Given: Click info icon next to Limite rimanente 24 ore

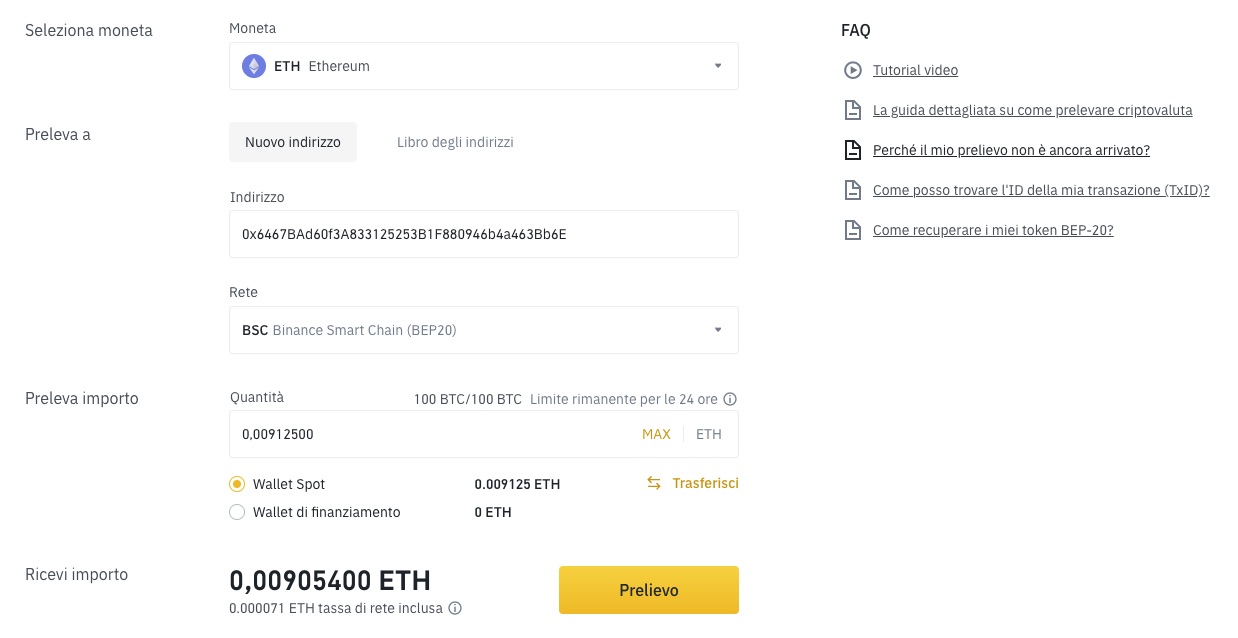Looking at the screenshot, I should click(x=730, y=399).
